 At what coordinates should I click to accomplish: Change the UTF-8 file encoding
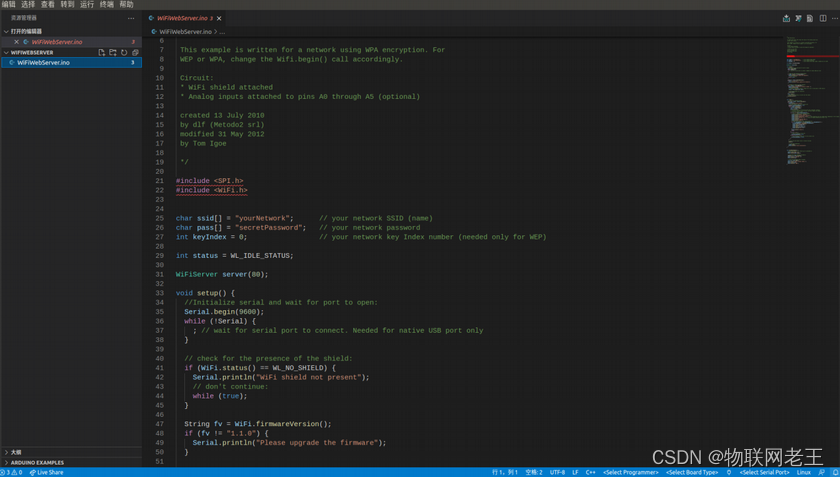coord(557,472)
